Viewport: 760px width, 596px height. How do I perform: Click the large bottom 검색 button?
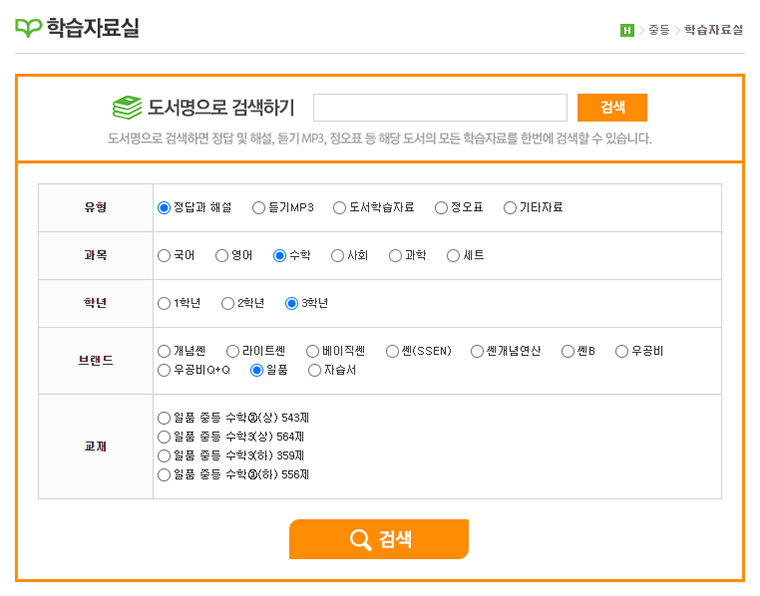pos(379,539)
